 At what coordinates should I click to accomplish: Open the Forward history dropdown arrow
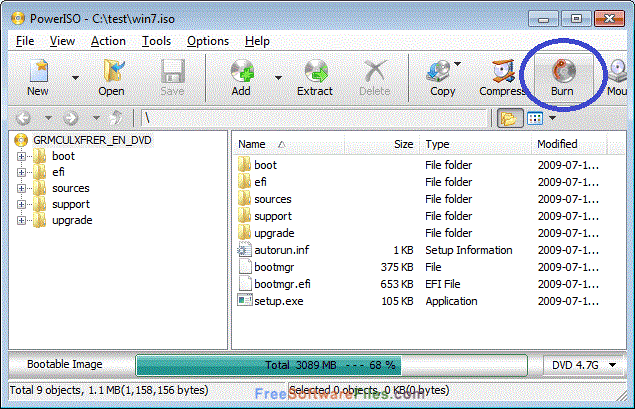coord(96,118)
